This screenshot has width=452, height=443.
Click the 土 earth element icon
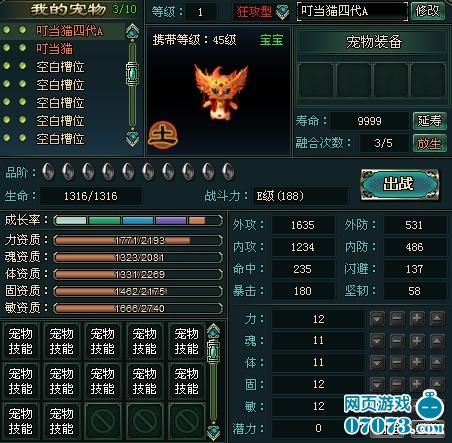(x=163, y=135)
